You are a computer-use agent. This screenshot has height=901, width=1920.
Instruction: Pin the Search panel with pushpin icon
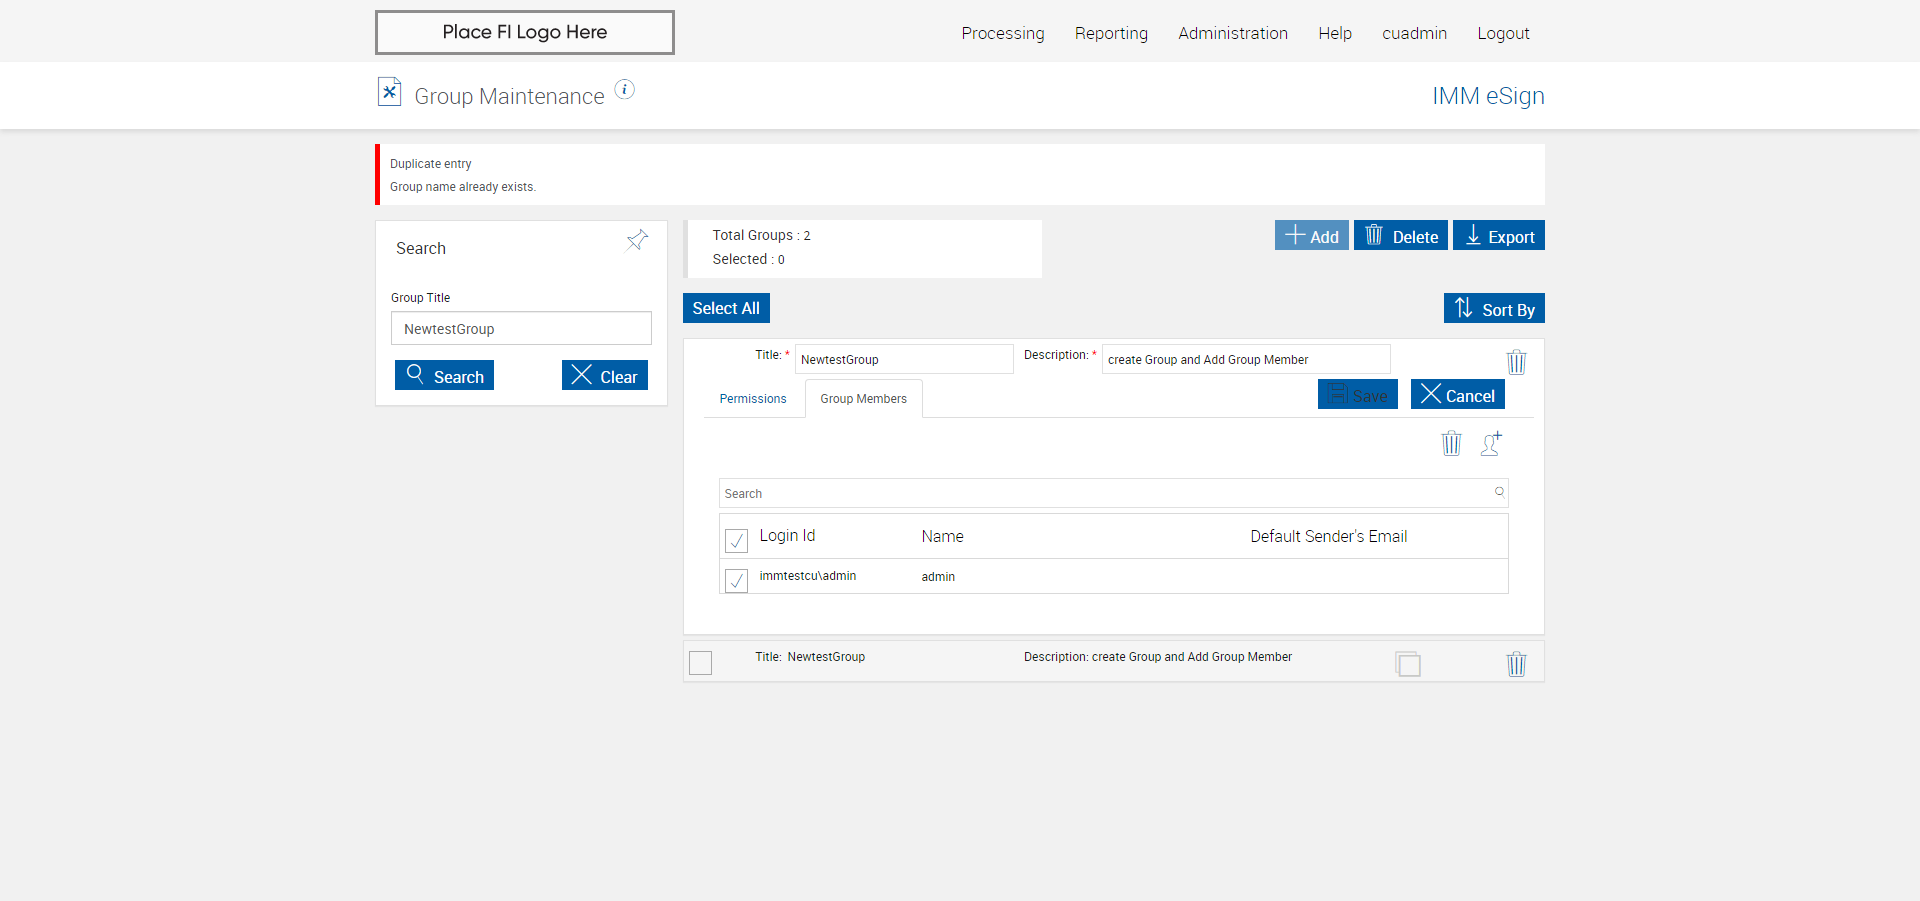pyautogui.click(x=637, y=240)
